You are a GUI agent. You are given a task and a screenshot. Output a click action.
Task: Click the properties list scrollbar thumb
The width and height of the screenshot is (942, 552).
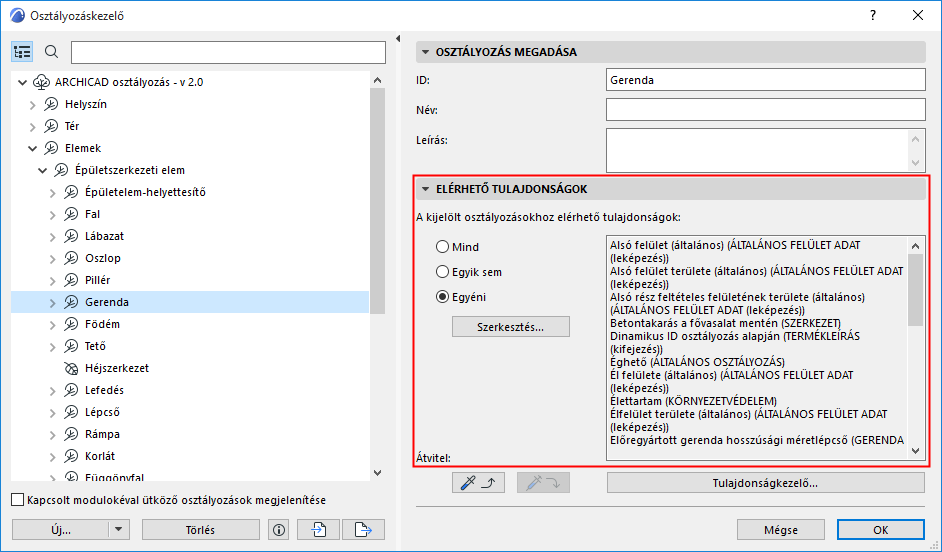(x=916, y=290)
